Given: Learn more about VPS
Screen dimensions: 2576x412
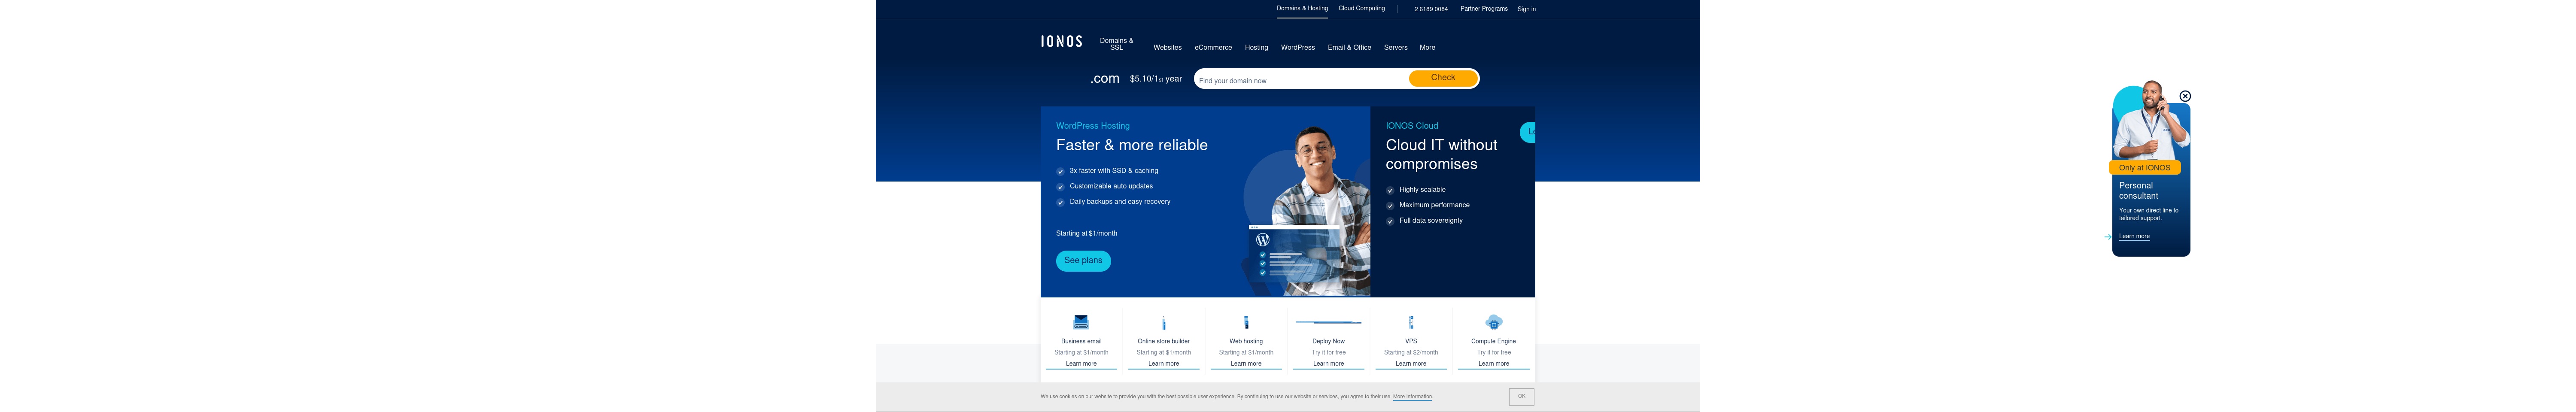Looking at the screenshot, I should click(1411, 364).
